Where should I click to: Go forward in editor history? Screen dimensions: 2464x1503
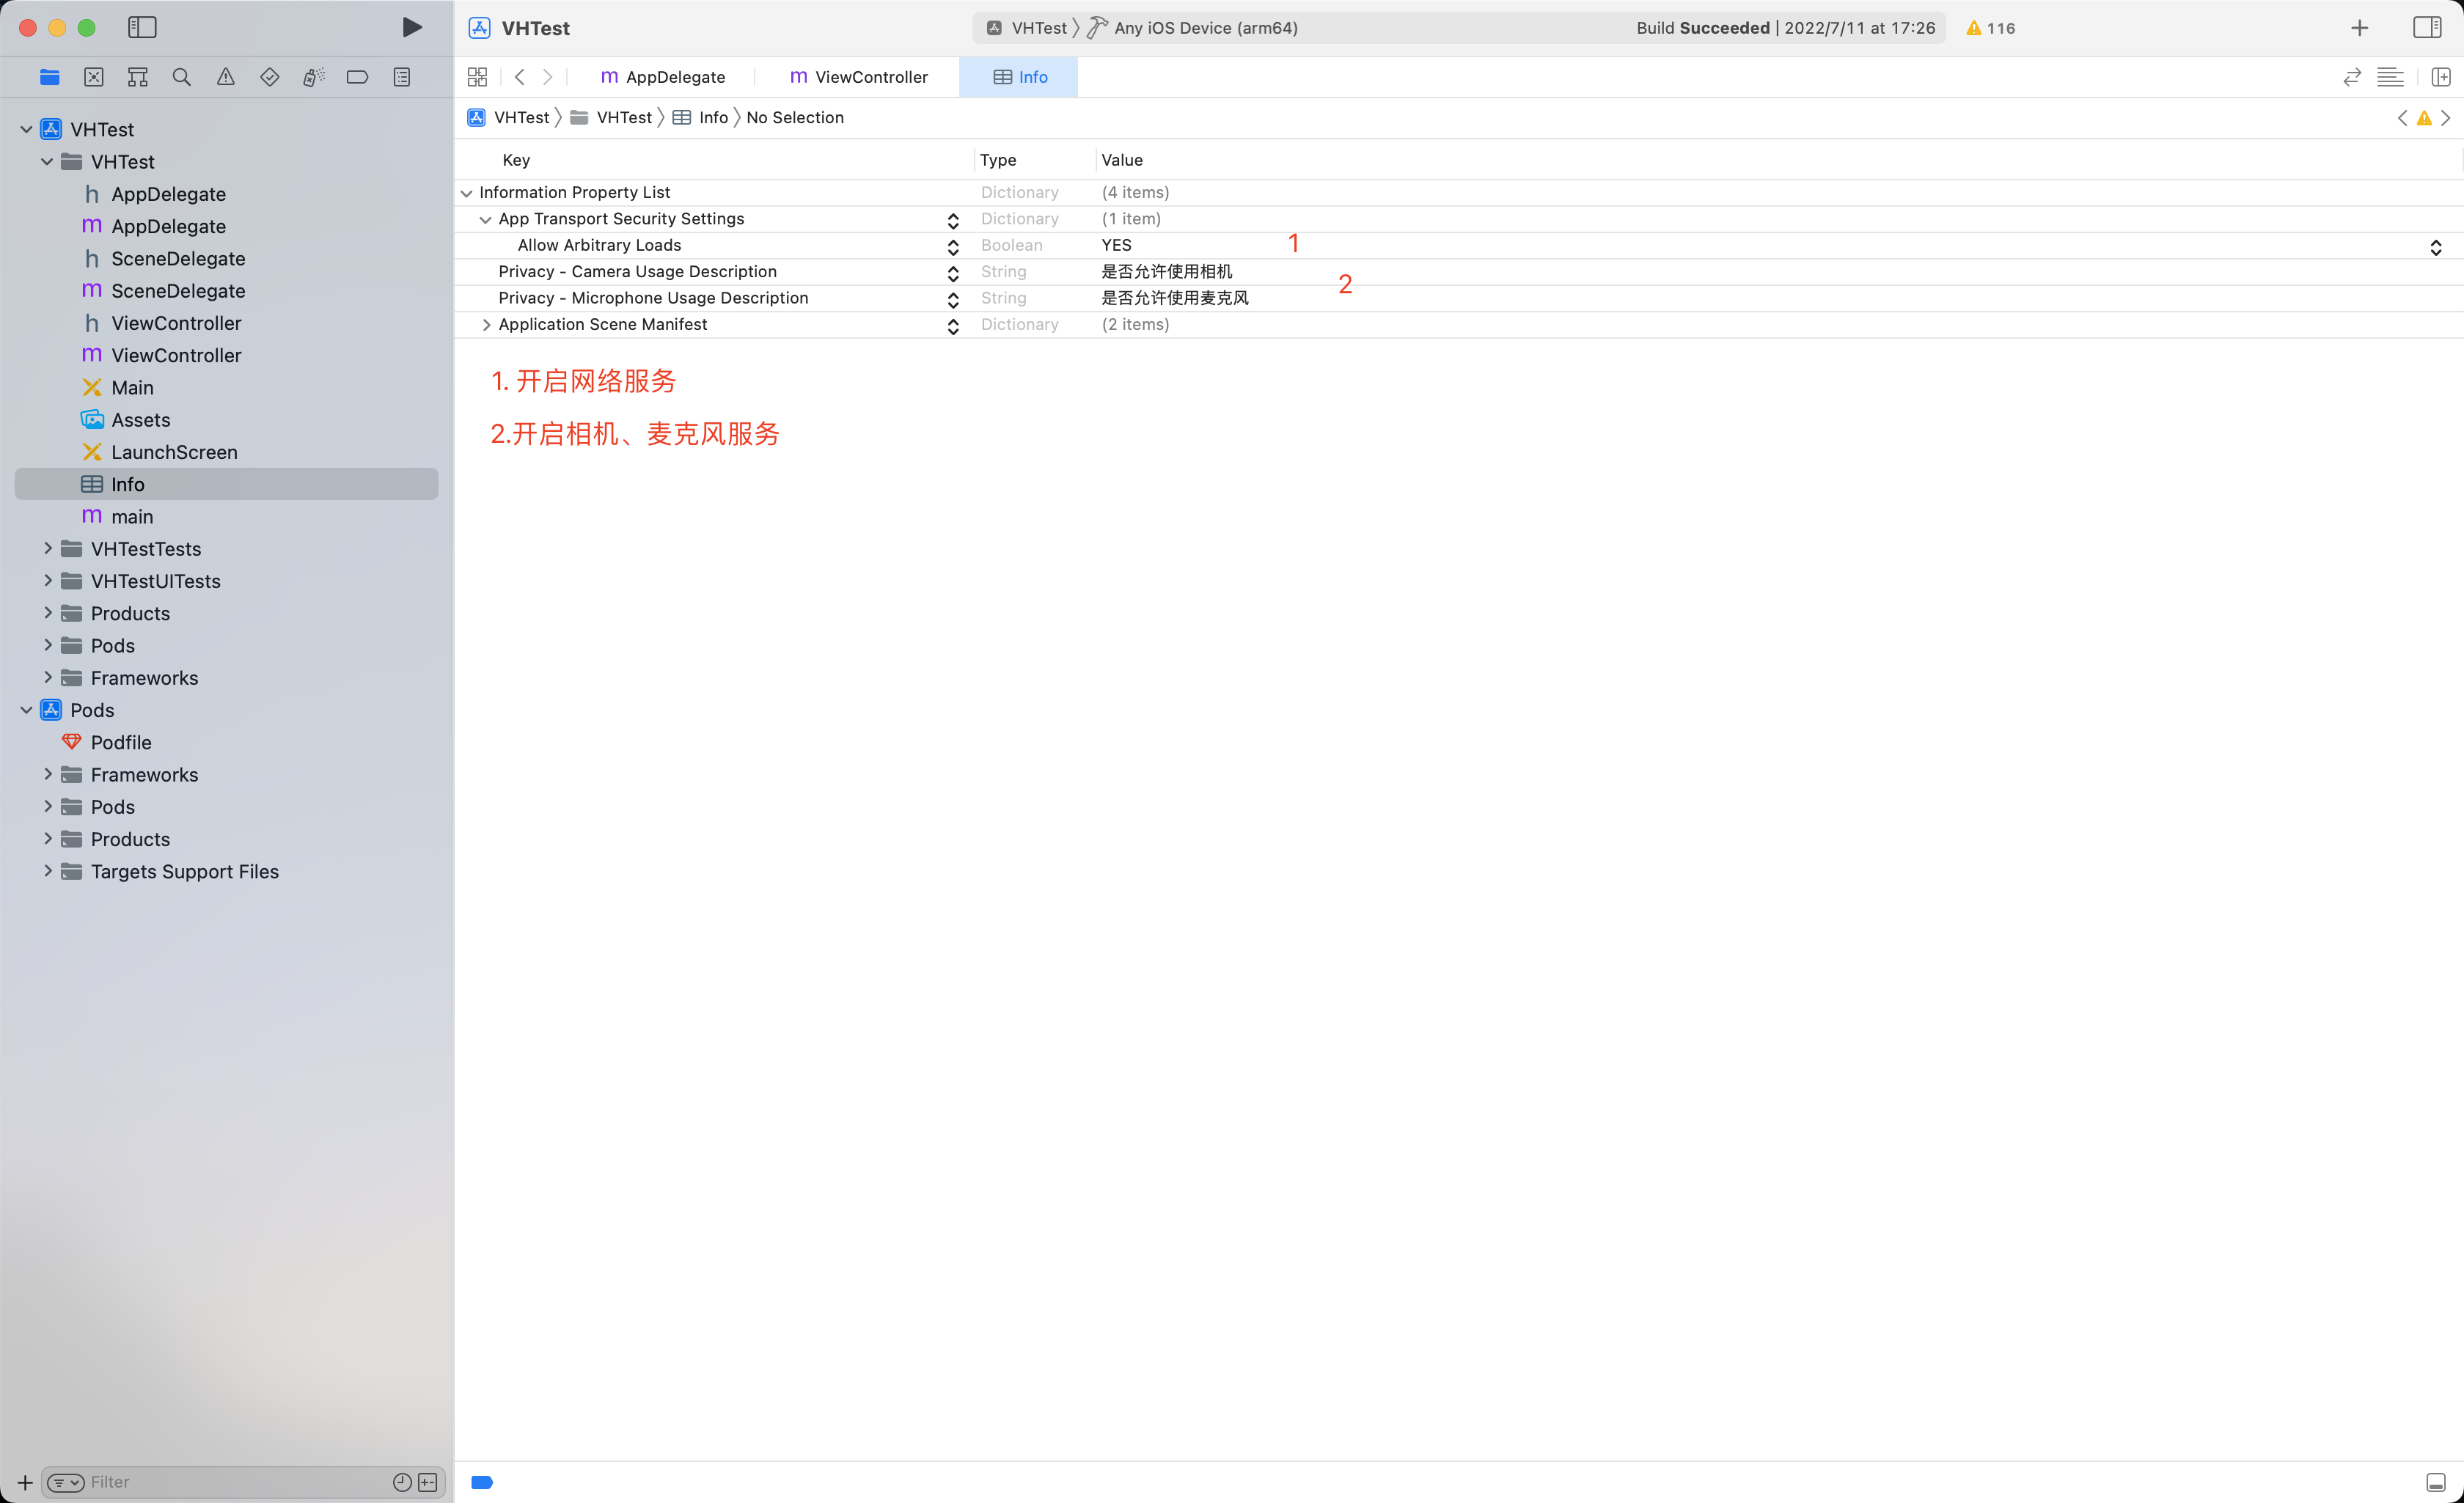pos(548,77)
